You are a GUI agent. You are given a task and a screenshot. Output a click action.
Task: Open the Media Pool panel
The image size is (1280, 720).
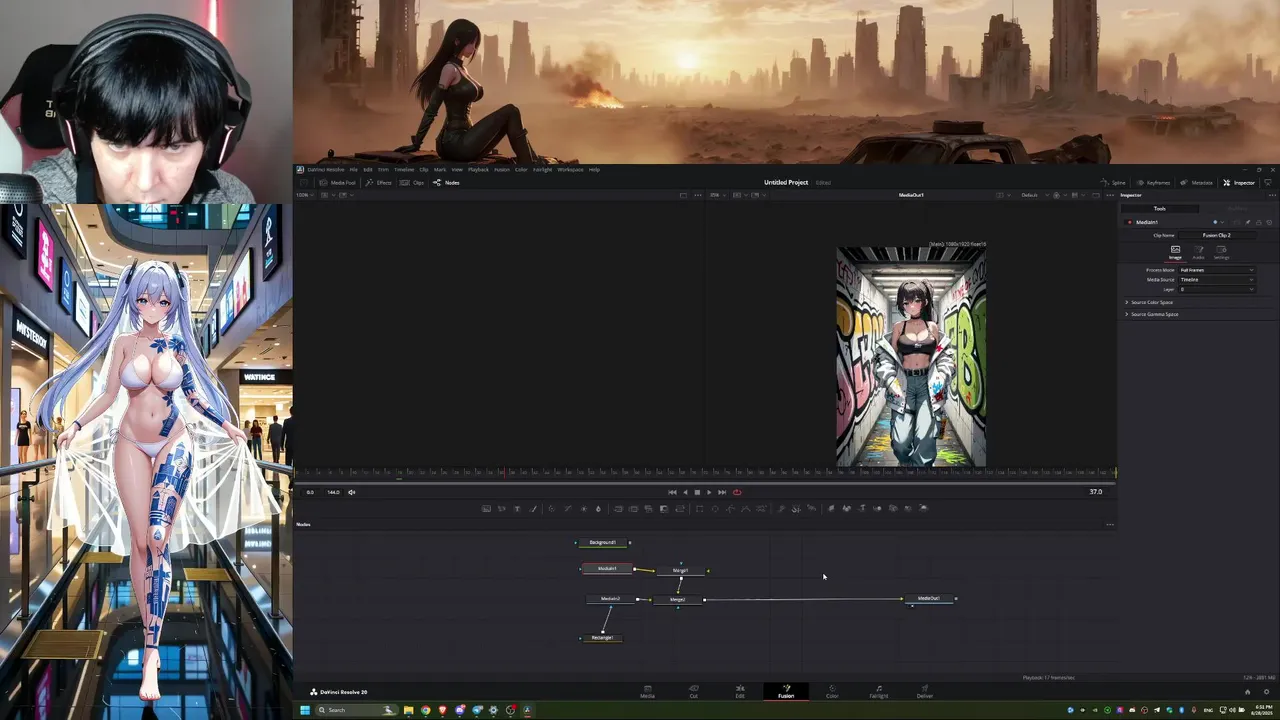337,183
